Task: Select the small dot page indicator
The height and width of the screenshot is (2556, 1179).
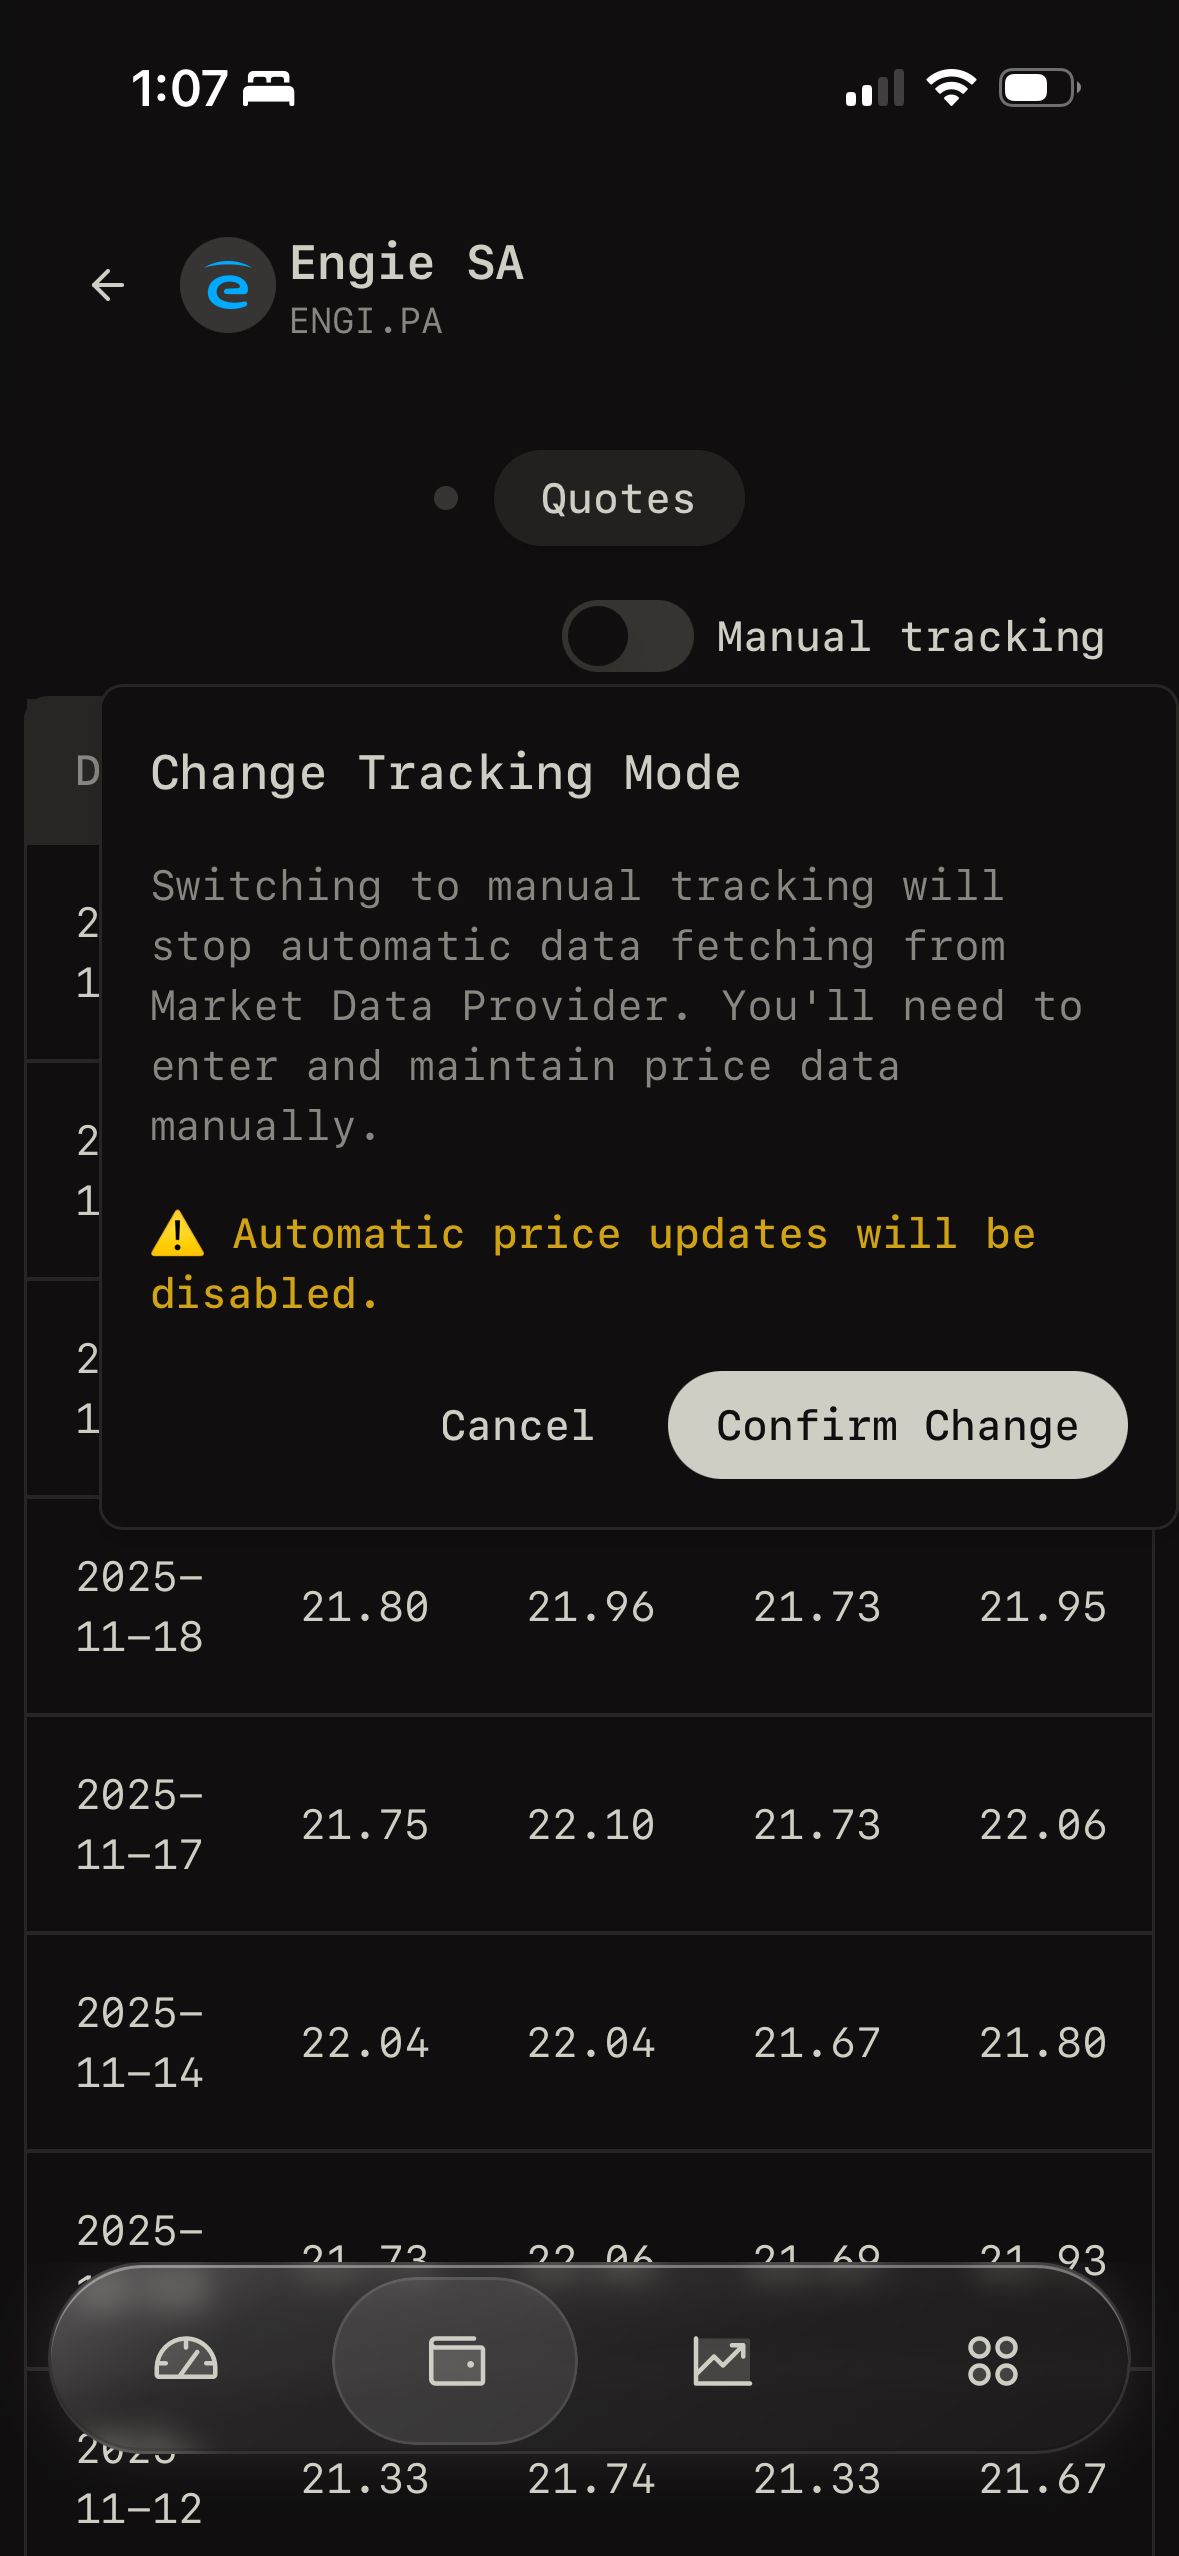Action: tap(446, 498)
